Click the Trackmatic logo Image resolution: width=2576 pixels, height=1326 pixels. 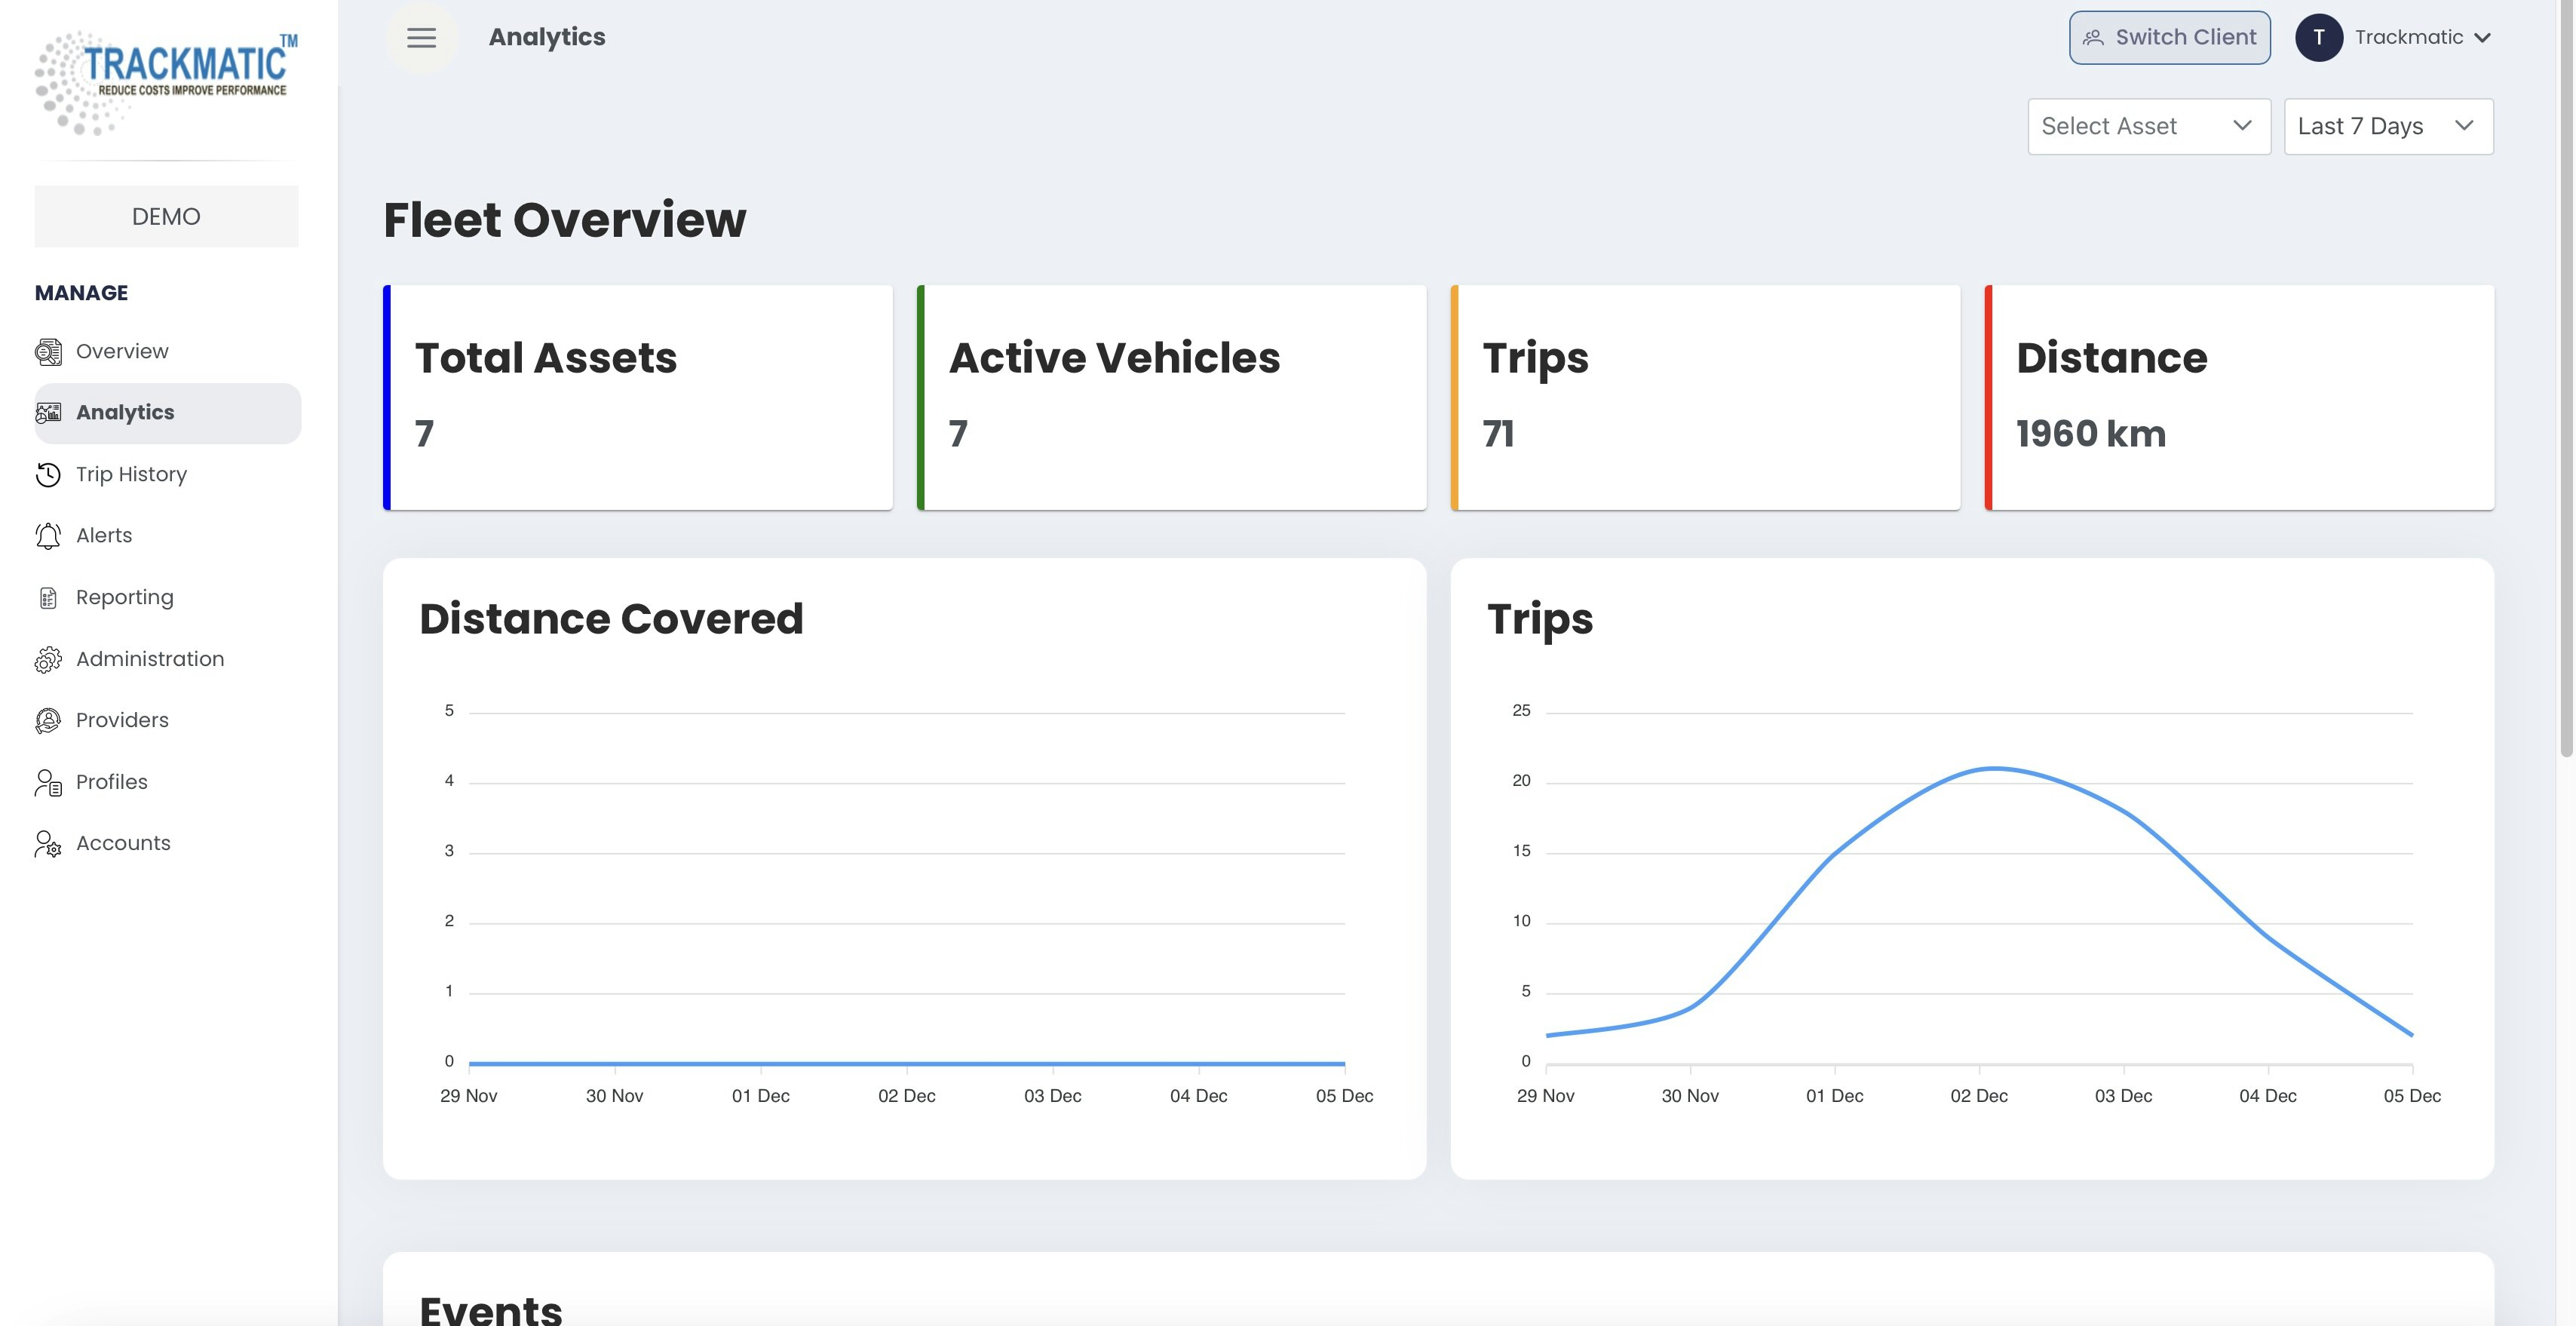point(166,82)
